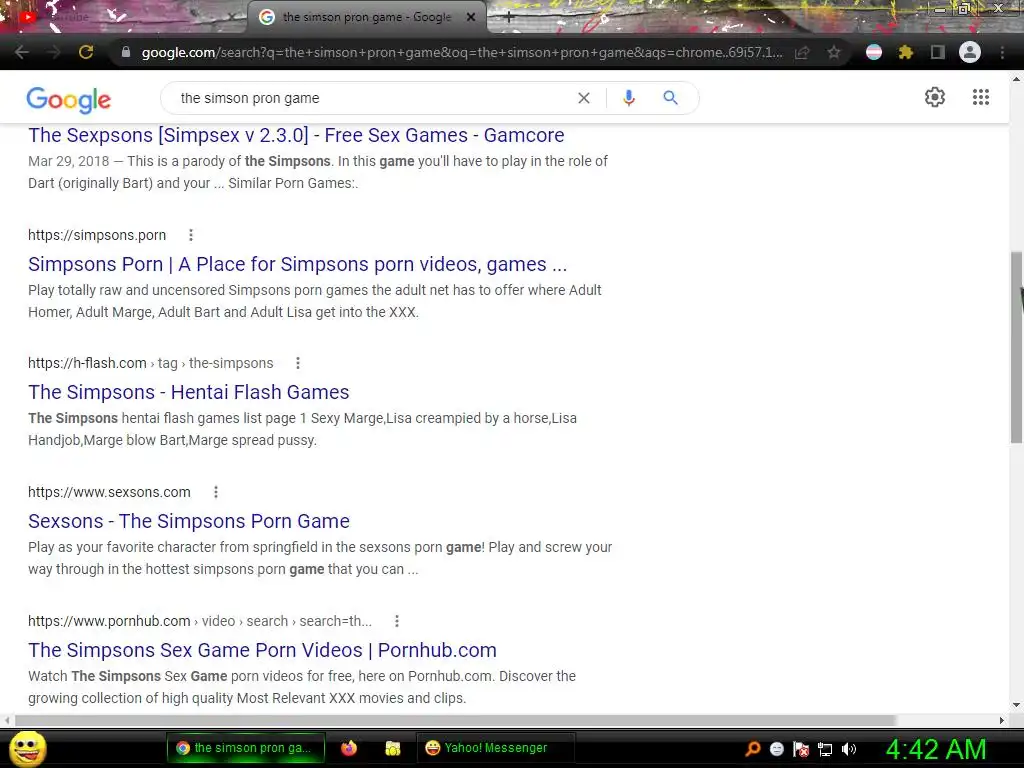1024x768 pixels.
Task: Restore down the Chrome window
Action: point(964,9)
